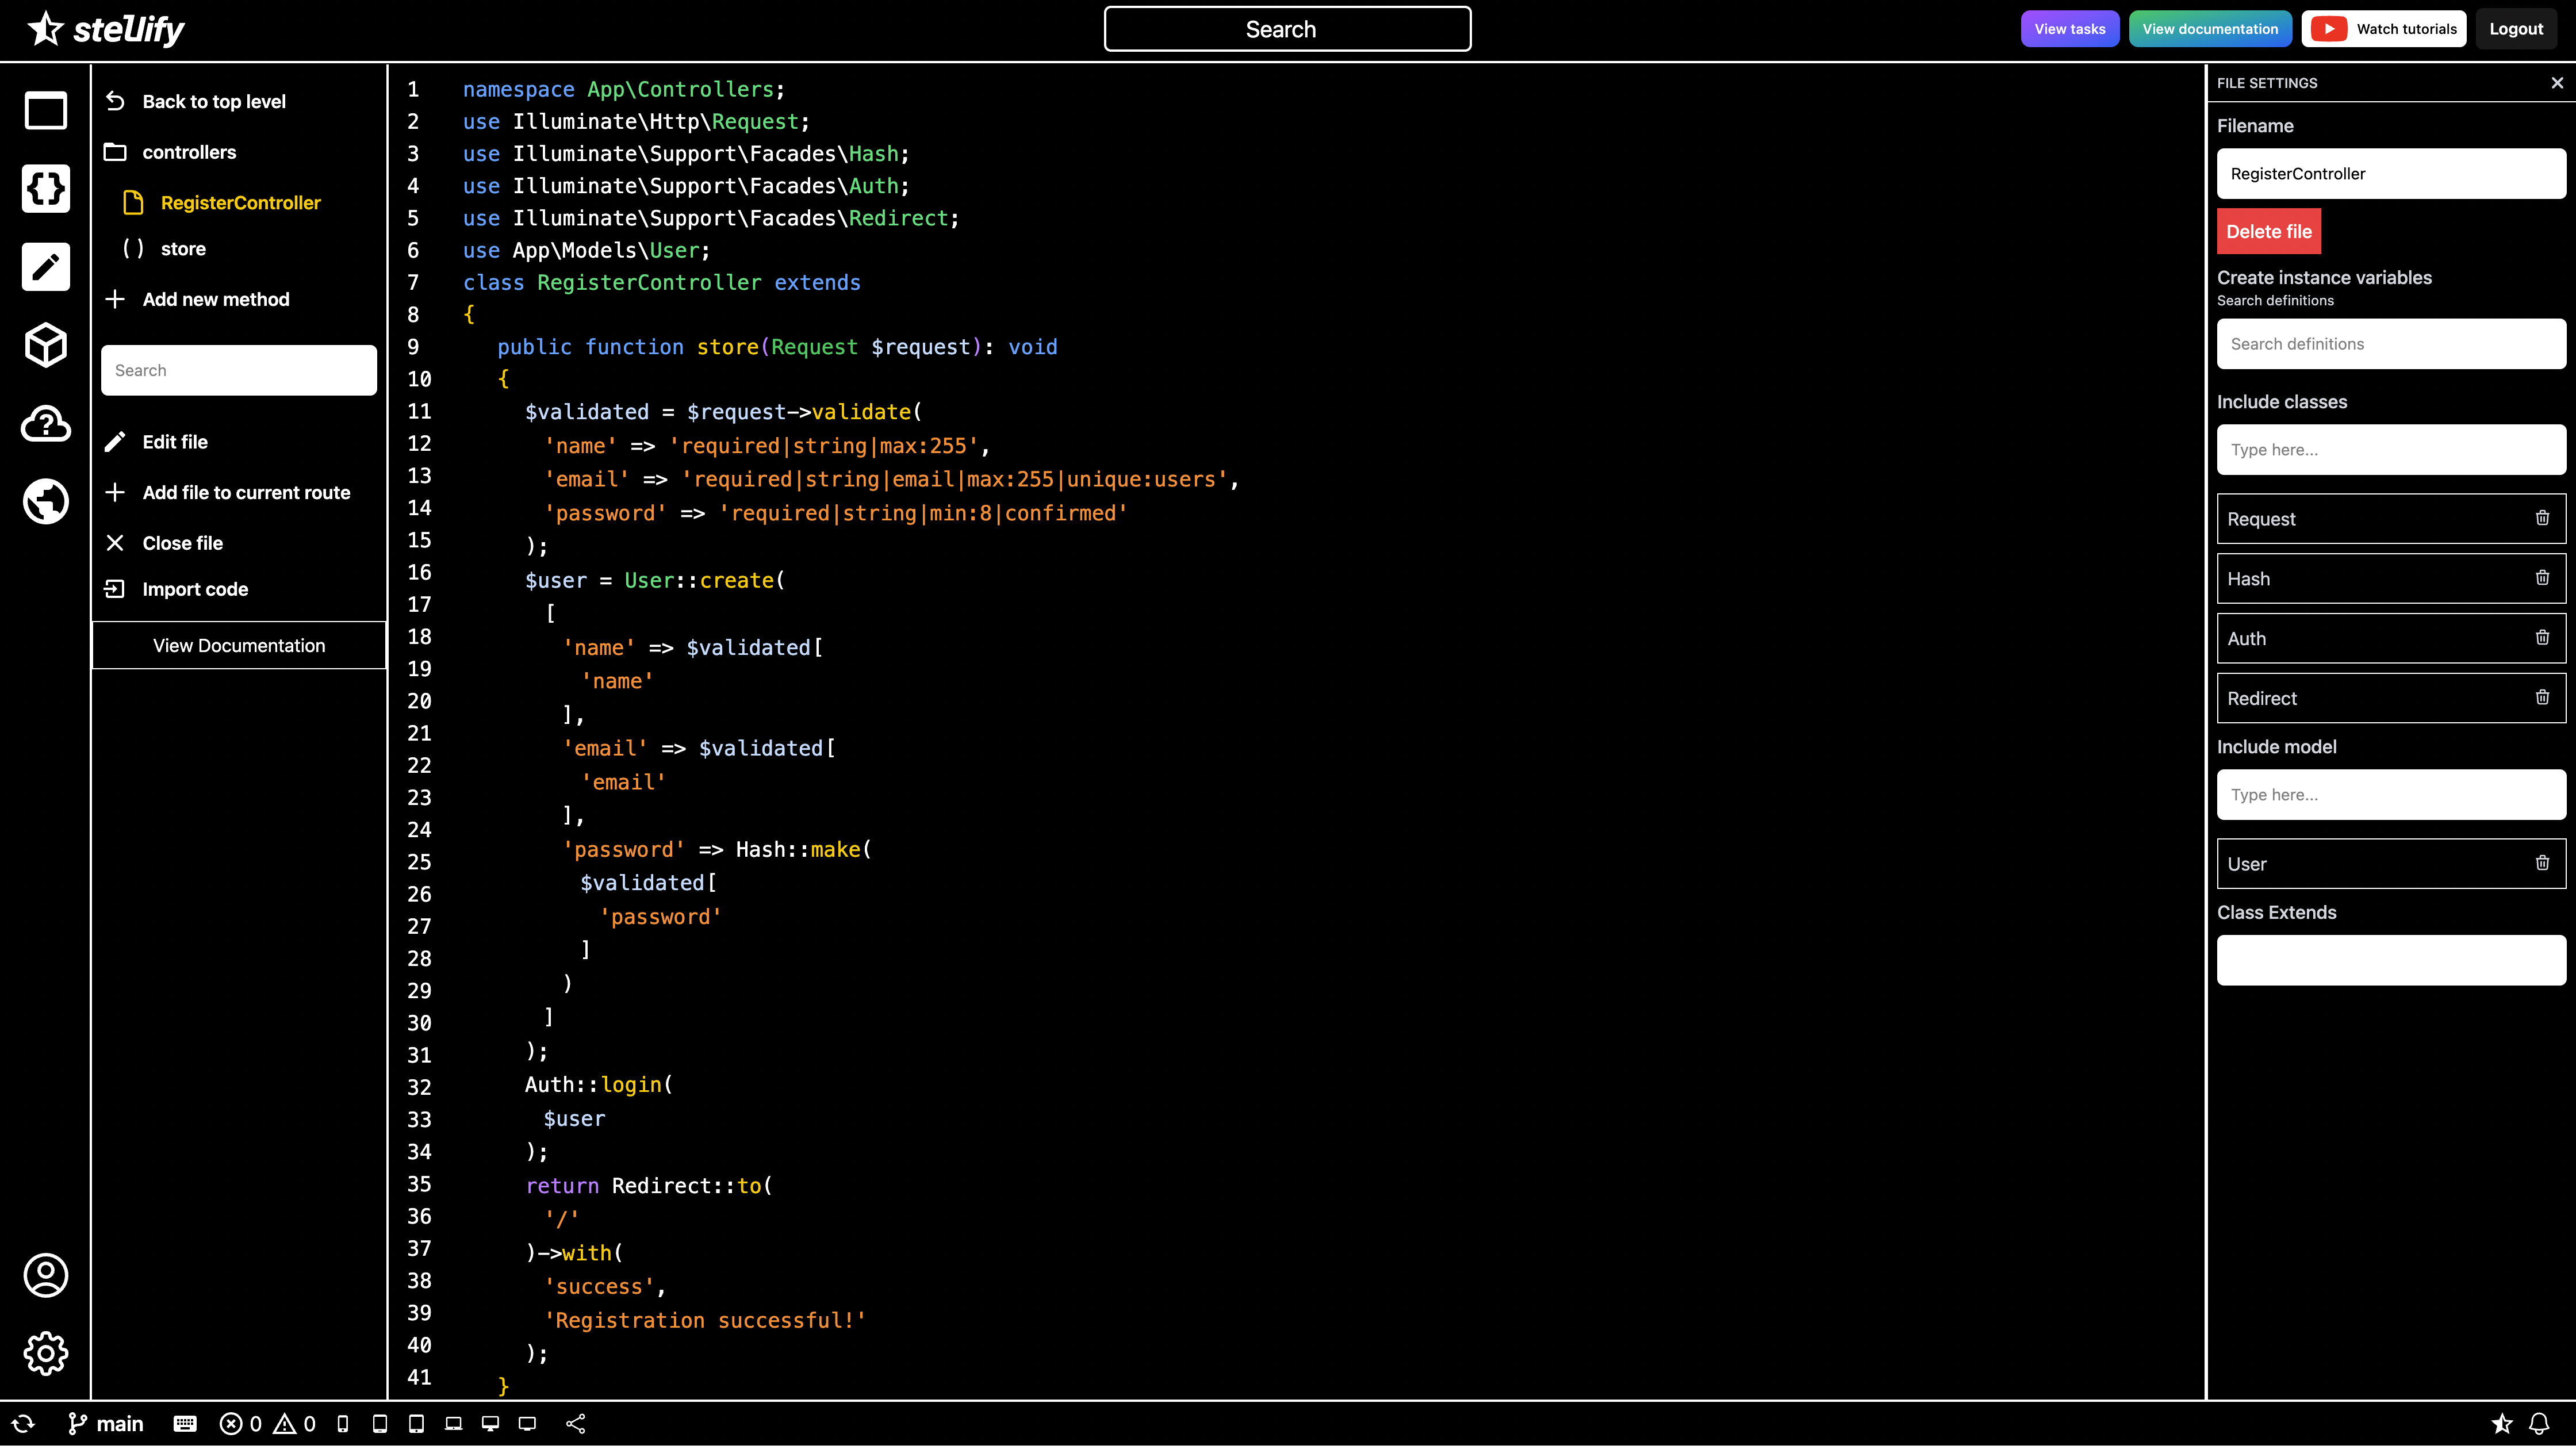Open the cloud help panel
This screenshot has width=2576, height=1449.
coord(45,423)
